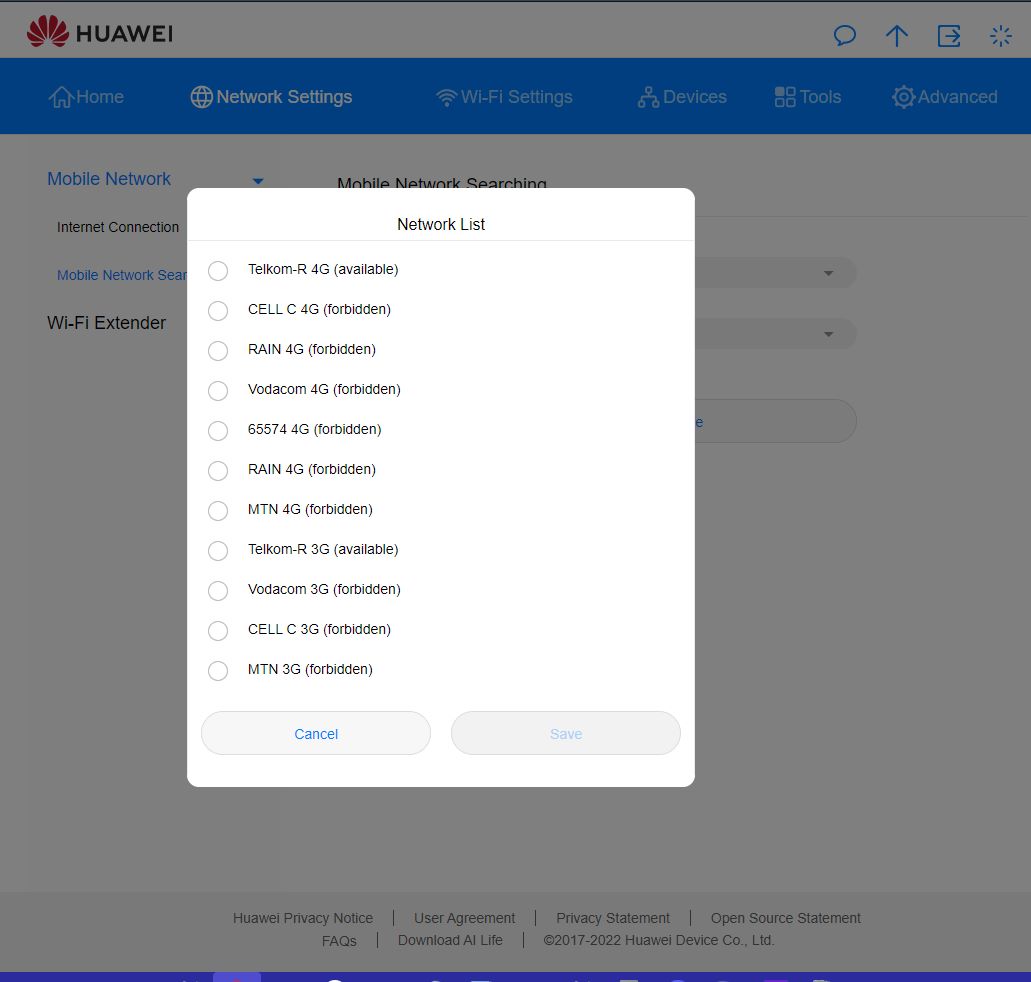
Task: Select MTN 4G (forbidden) radio button
Action: click(218, 510)
